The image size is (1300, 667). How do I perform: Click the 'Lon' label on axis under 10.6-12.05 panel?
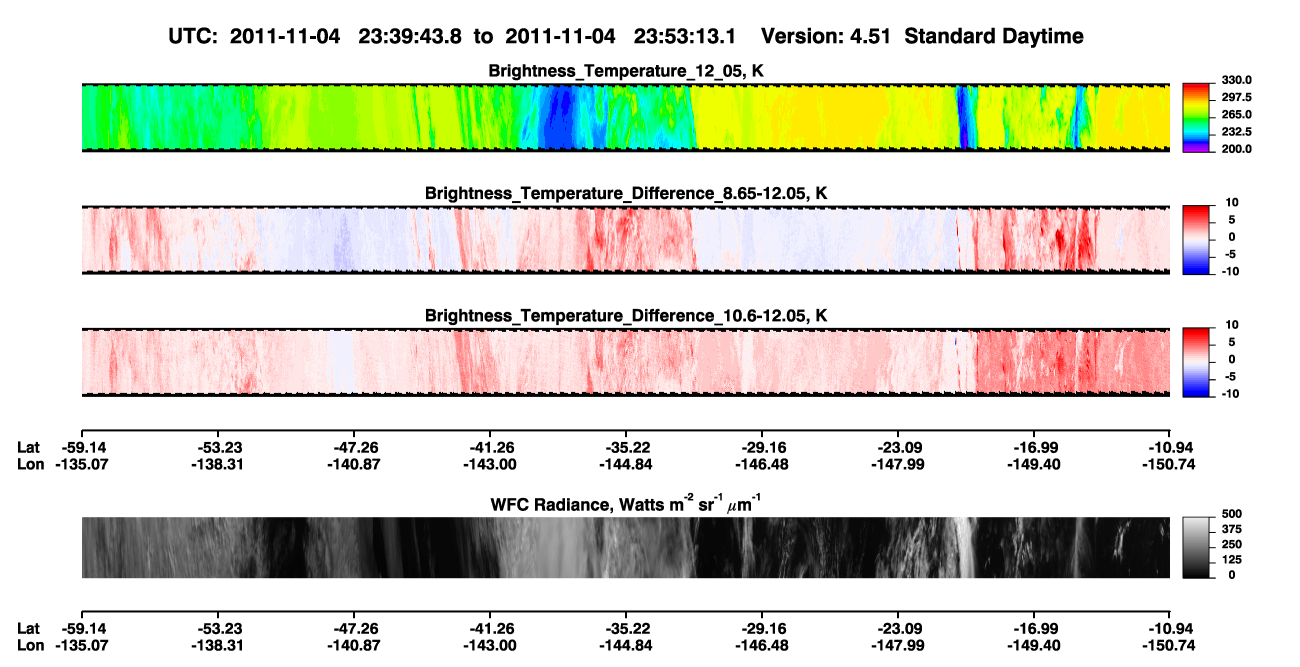(30, 464)
